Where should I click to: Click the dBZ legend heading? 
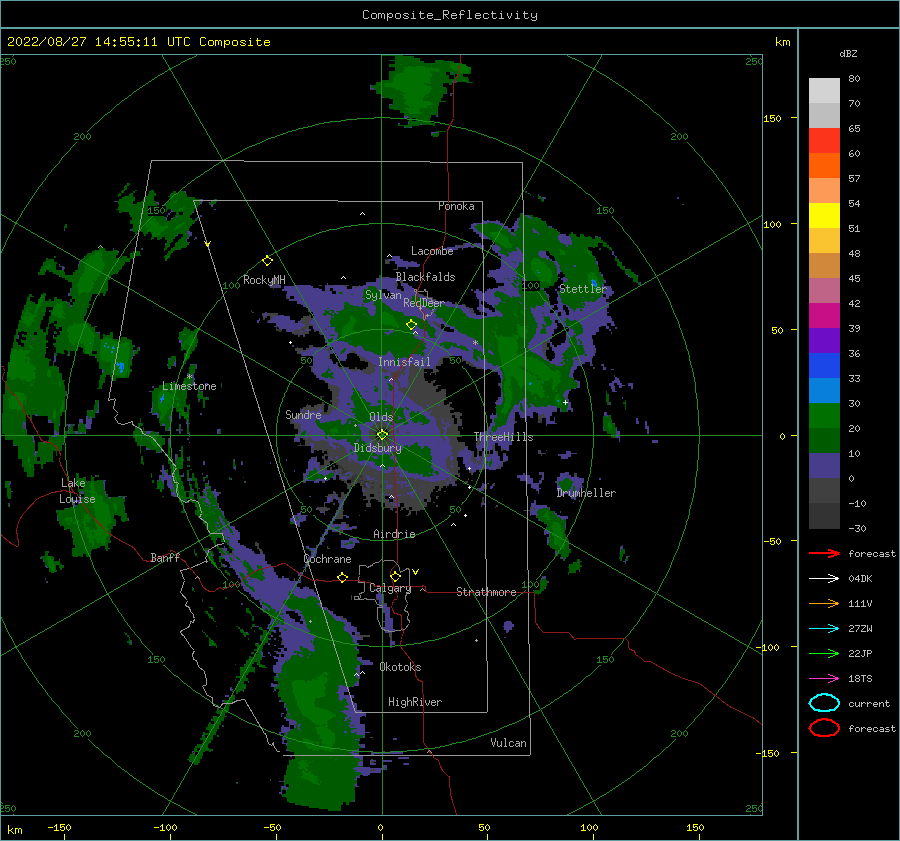pyautogui.click(x=848, y=53)
